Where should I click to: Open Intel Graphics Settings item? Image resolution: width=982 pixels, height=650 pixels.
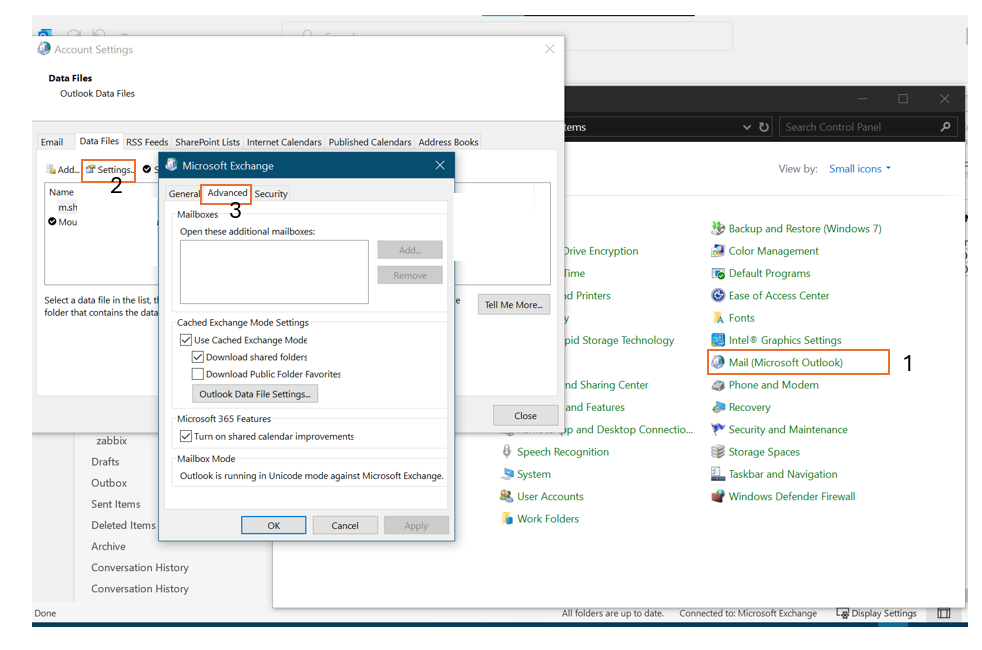[776, 340]
